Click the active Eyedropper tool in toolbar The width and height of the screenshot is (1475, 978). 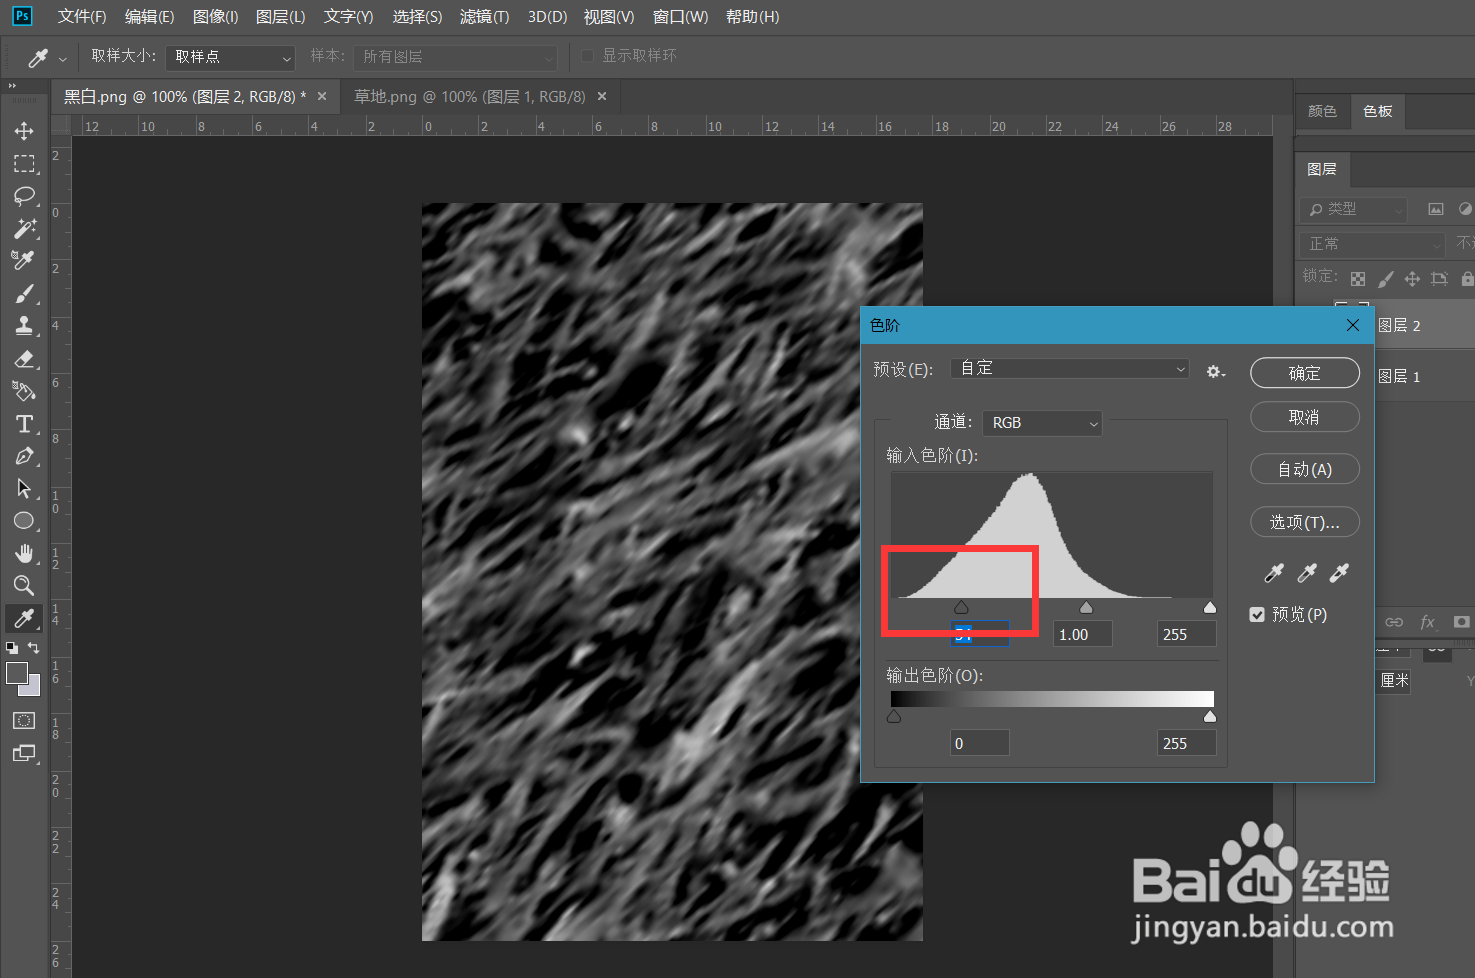pos(24,618)
